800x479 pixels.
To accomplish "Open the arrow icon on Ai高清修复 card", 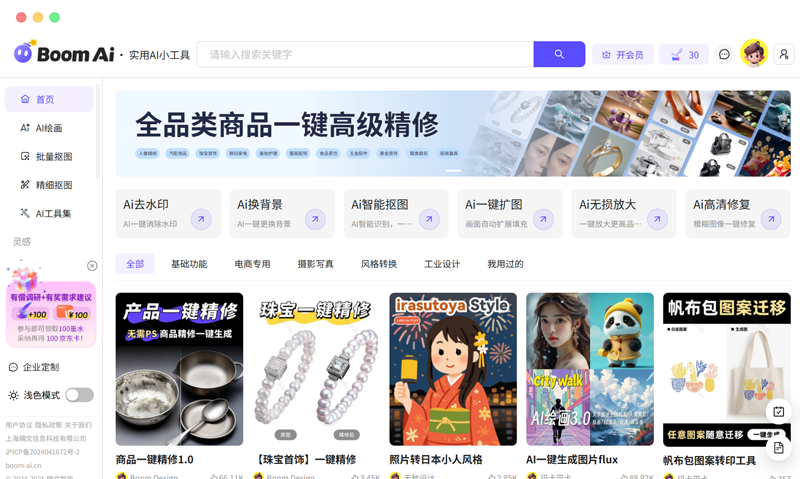I will point(771,219).
